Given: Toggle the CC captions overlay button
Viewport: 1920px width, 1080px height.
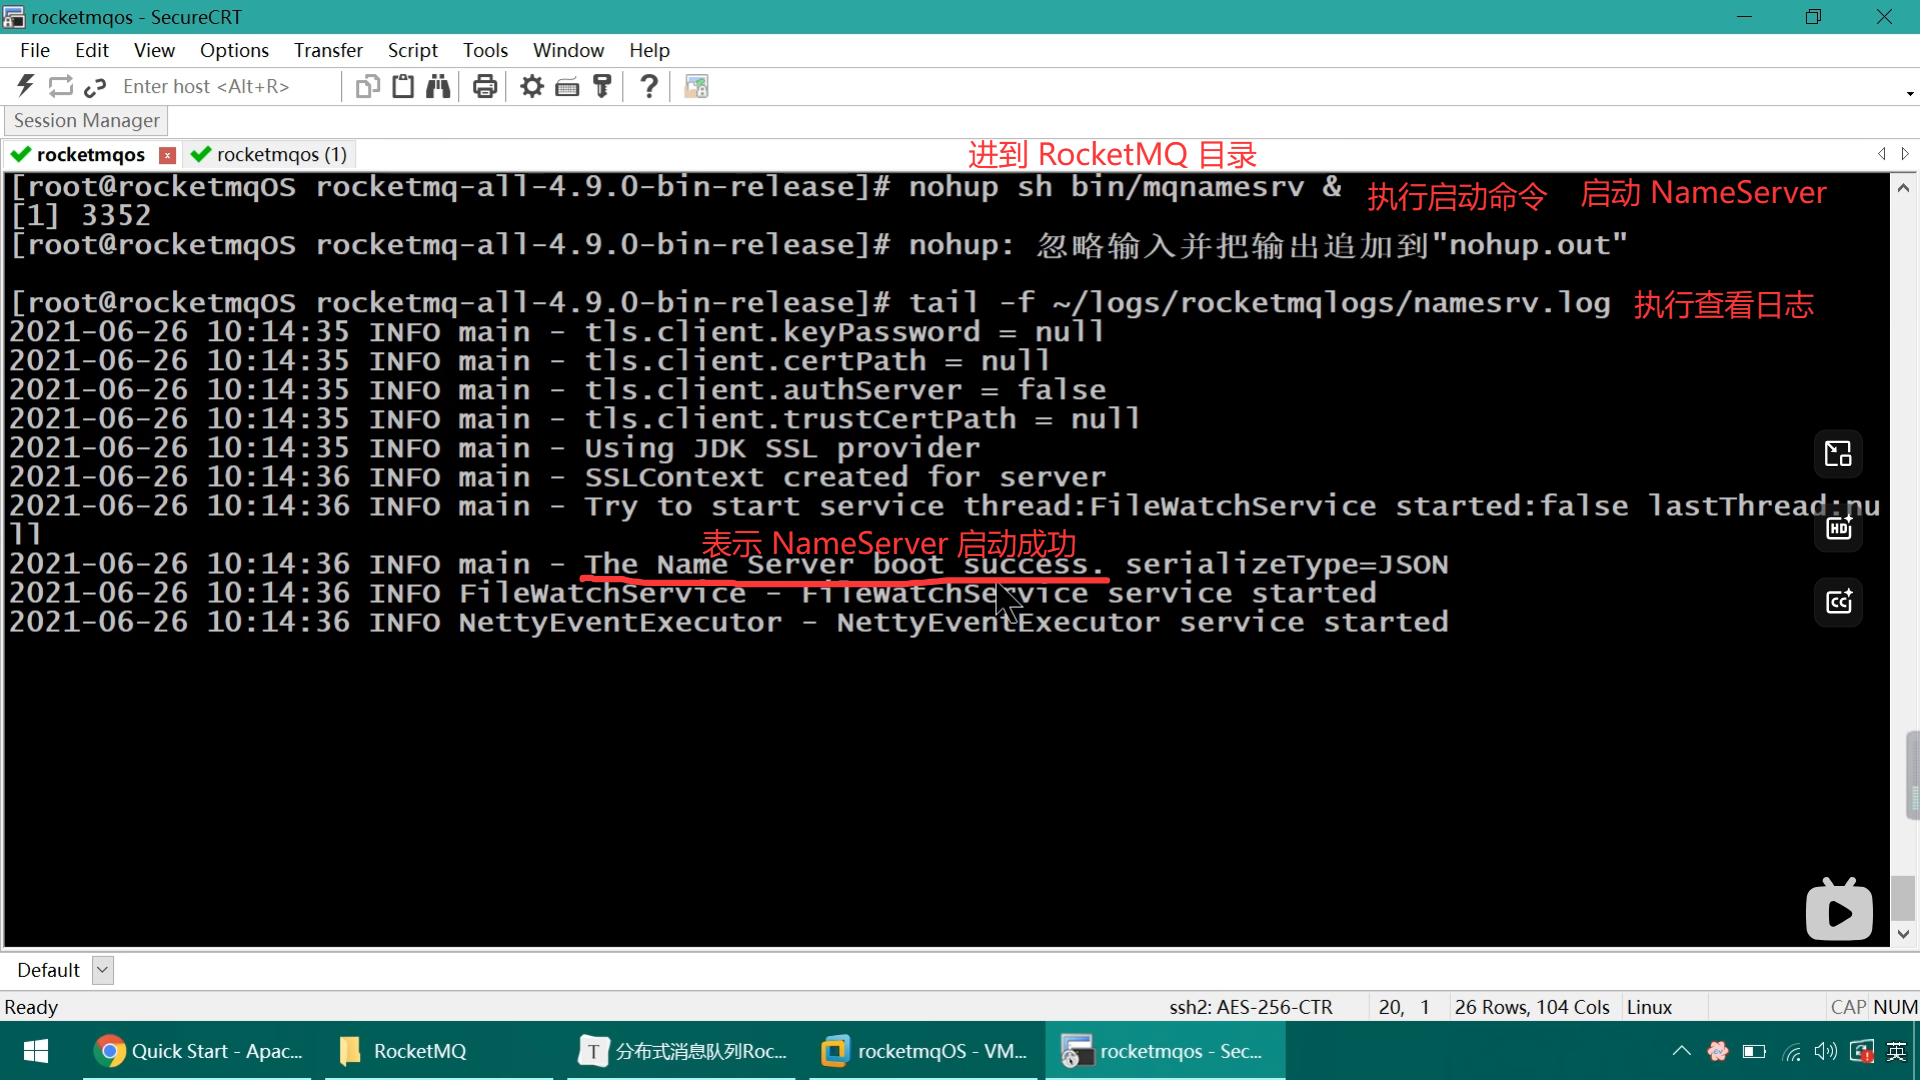Looking at the screenshot, I should tap(1838, 602).
